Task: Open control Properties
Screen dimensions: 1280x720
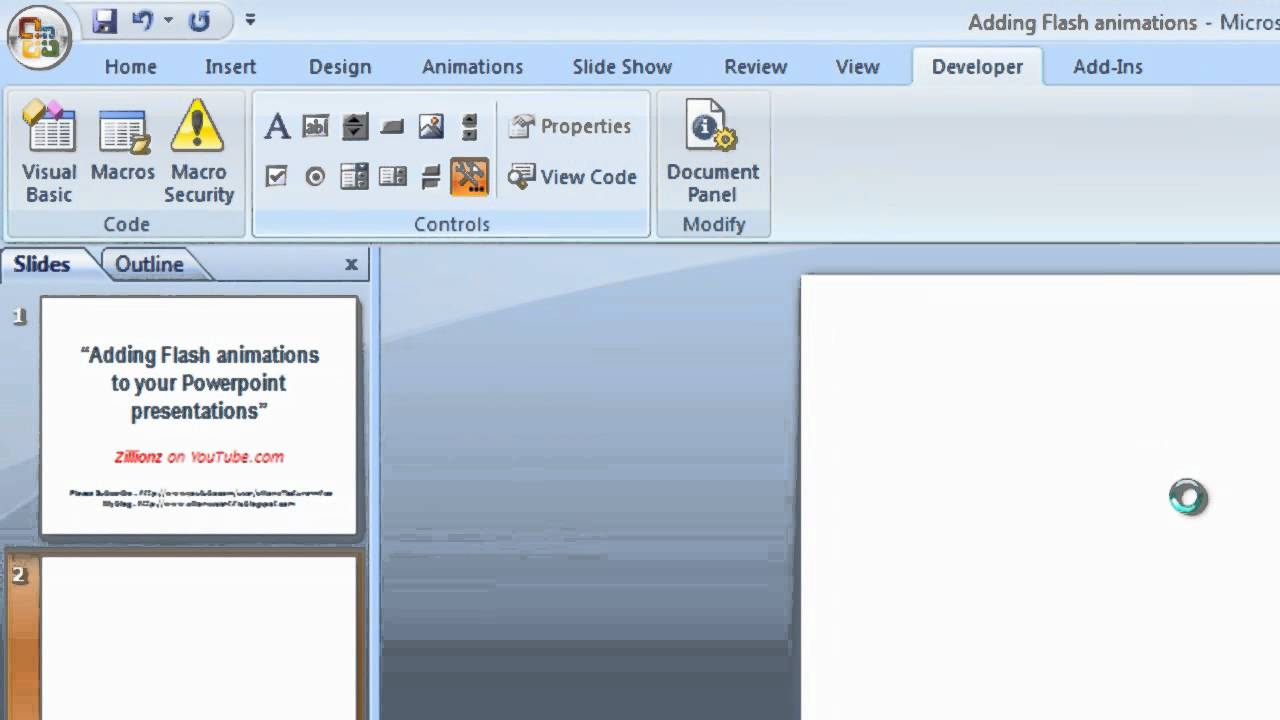Action: pos(570,126)
